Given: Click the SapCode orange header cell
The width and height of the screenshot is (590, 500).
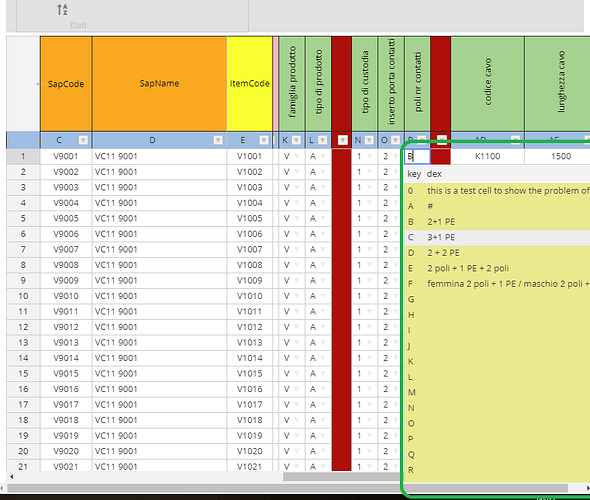Looking at the screenshot, I should tap(66, 84).
